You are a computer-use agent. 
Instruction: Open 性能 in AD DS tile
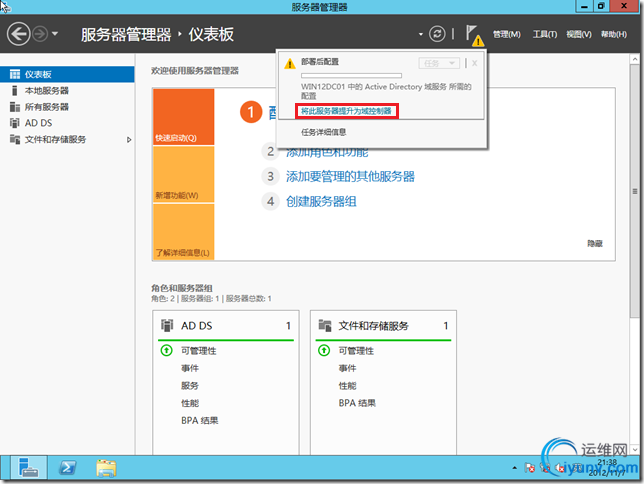pyautogui.click(x=190, y=403)
